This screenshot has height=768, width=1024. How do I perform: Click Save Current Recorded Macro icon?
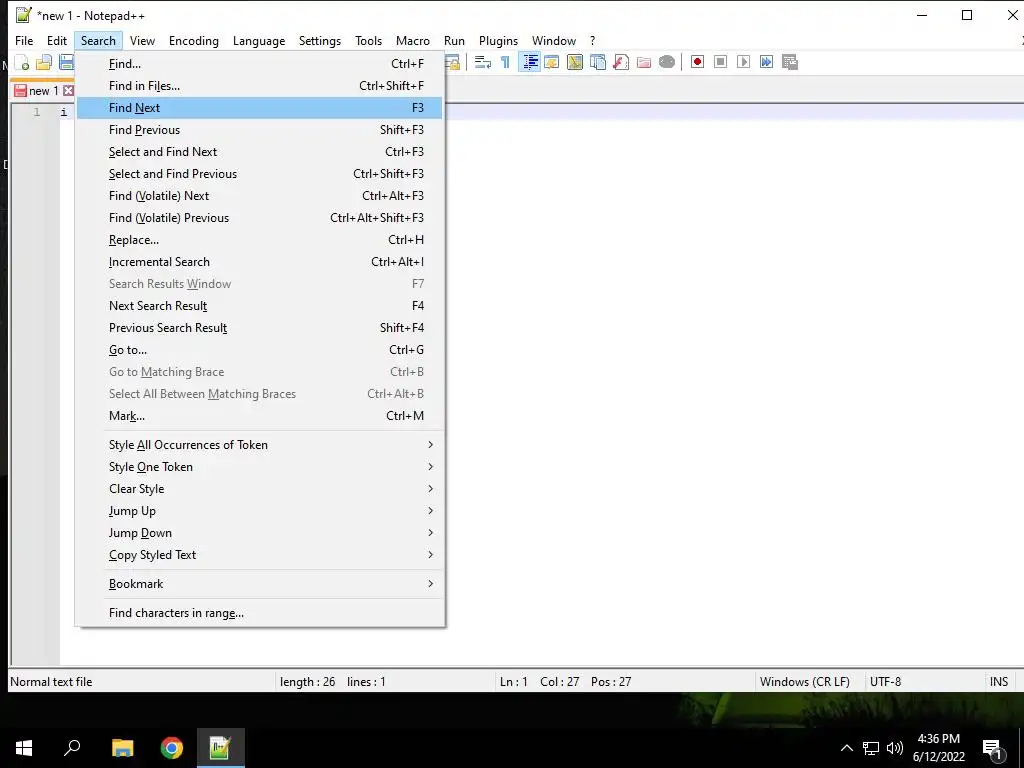pos(790,62)
